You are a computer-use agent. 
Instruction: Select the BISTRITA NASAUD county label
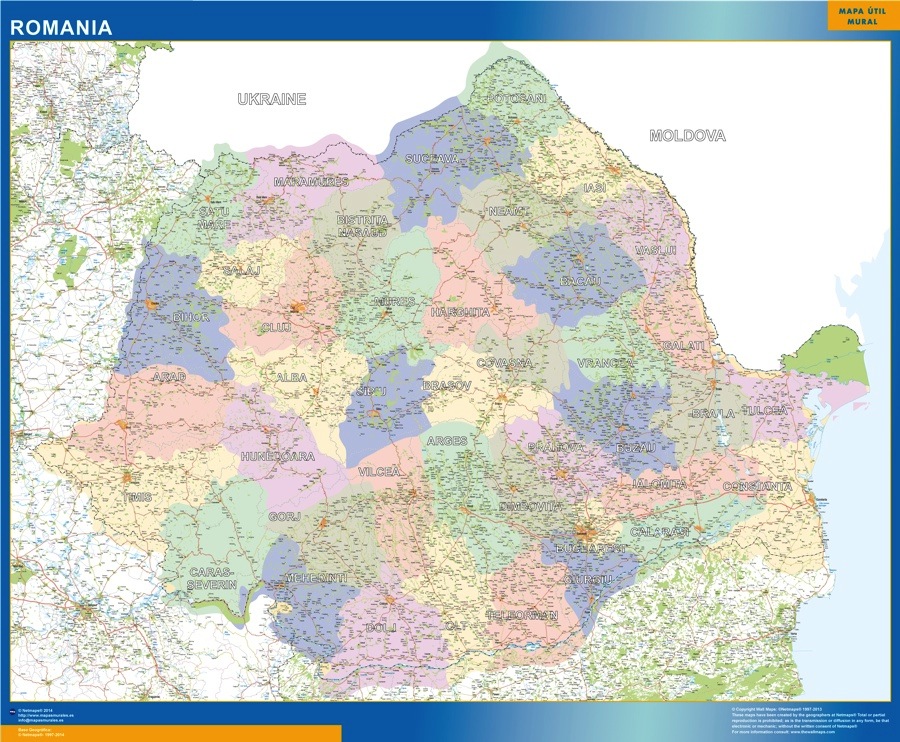click(x=362, y=226)
